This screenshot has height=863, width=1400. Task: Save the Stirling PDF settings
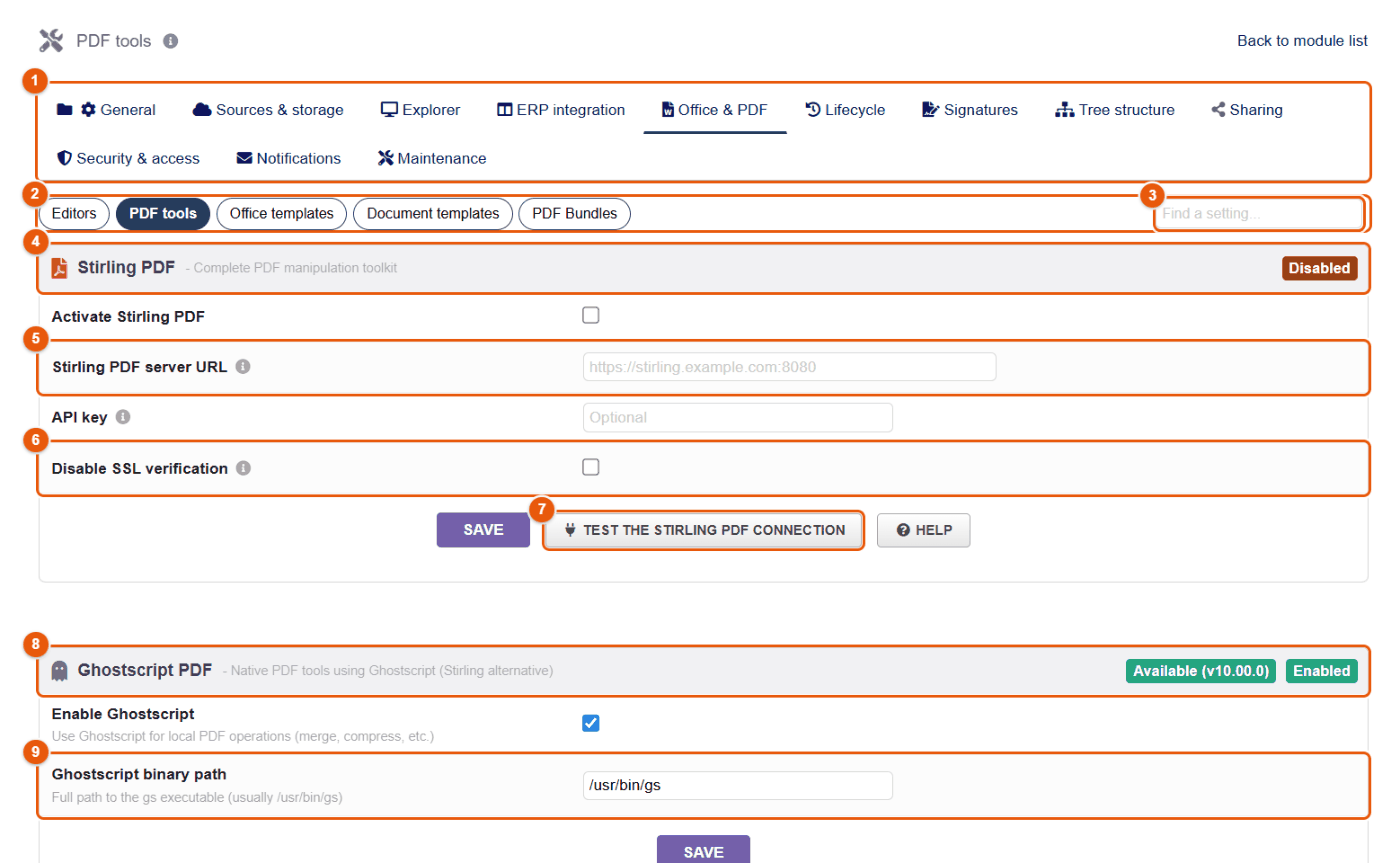[x=483, y=530]
